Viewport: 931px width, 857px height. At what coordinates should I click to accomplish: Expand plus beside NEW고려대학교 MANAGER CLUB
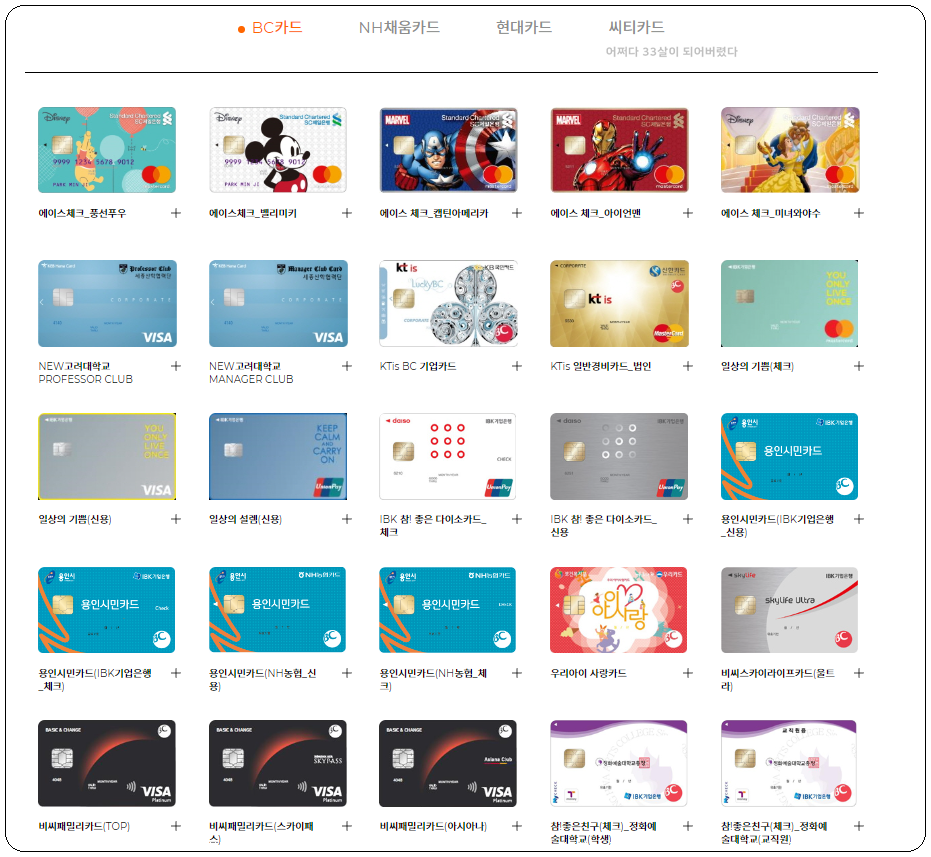(347, 366)
